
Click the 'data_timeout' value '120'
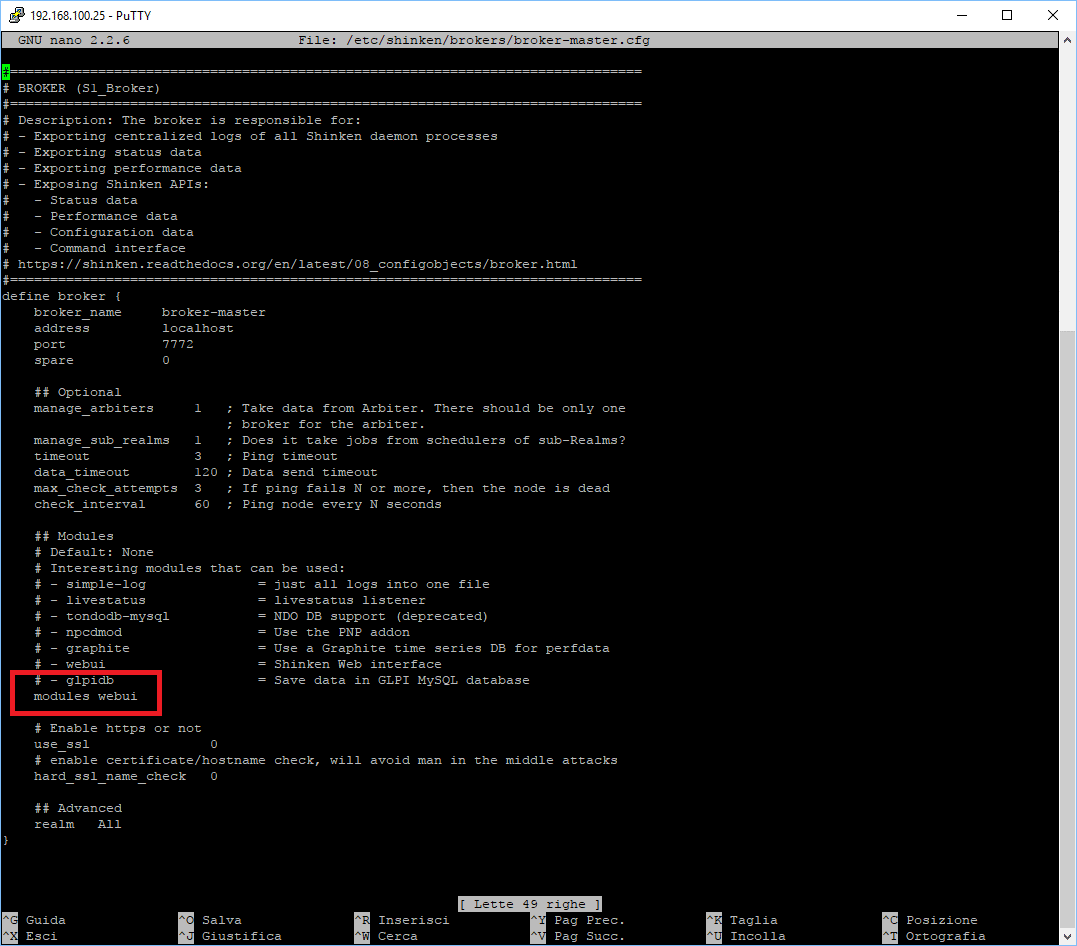[206, 472]
